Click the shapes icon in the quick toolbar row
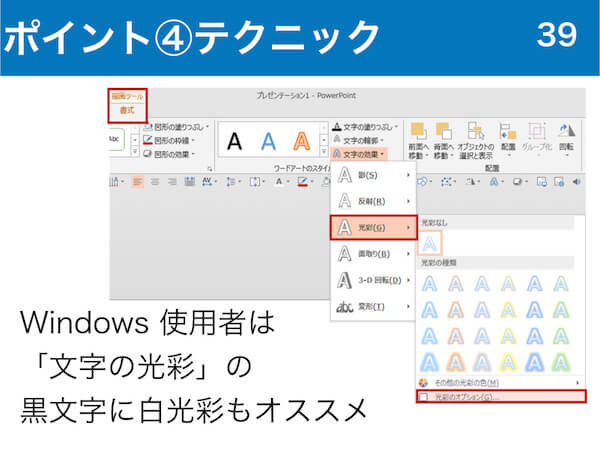Viewport: 600px width, 450px height. pos(422,181)
